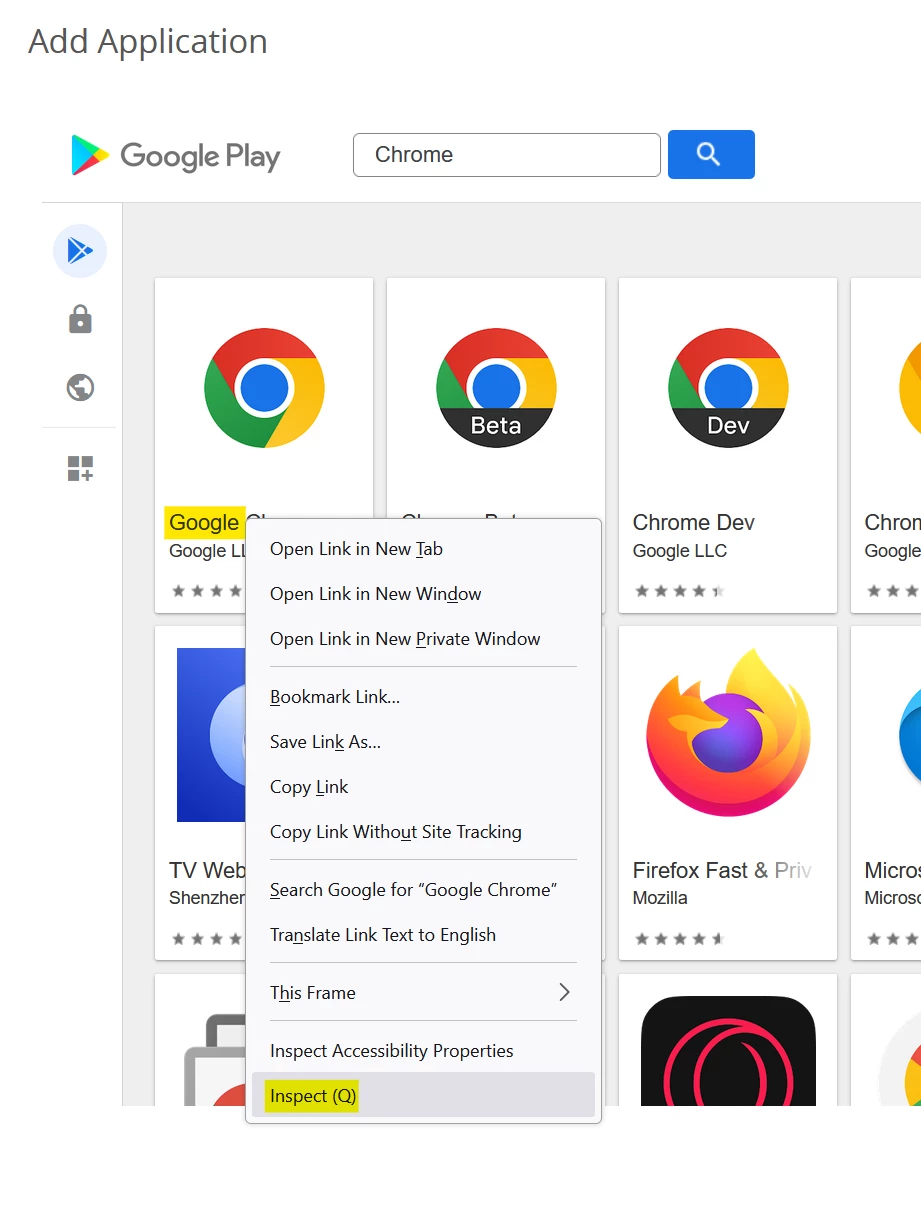Click the TV Web app title
This screenshot has height=1216, width=921.
[207, 870]
